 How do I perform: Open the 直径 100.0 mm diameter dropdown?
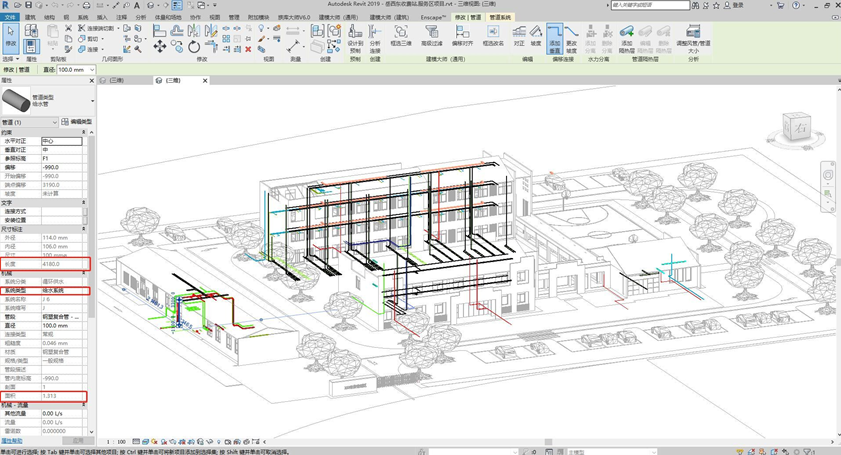90,70
